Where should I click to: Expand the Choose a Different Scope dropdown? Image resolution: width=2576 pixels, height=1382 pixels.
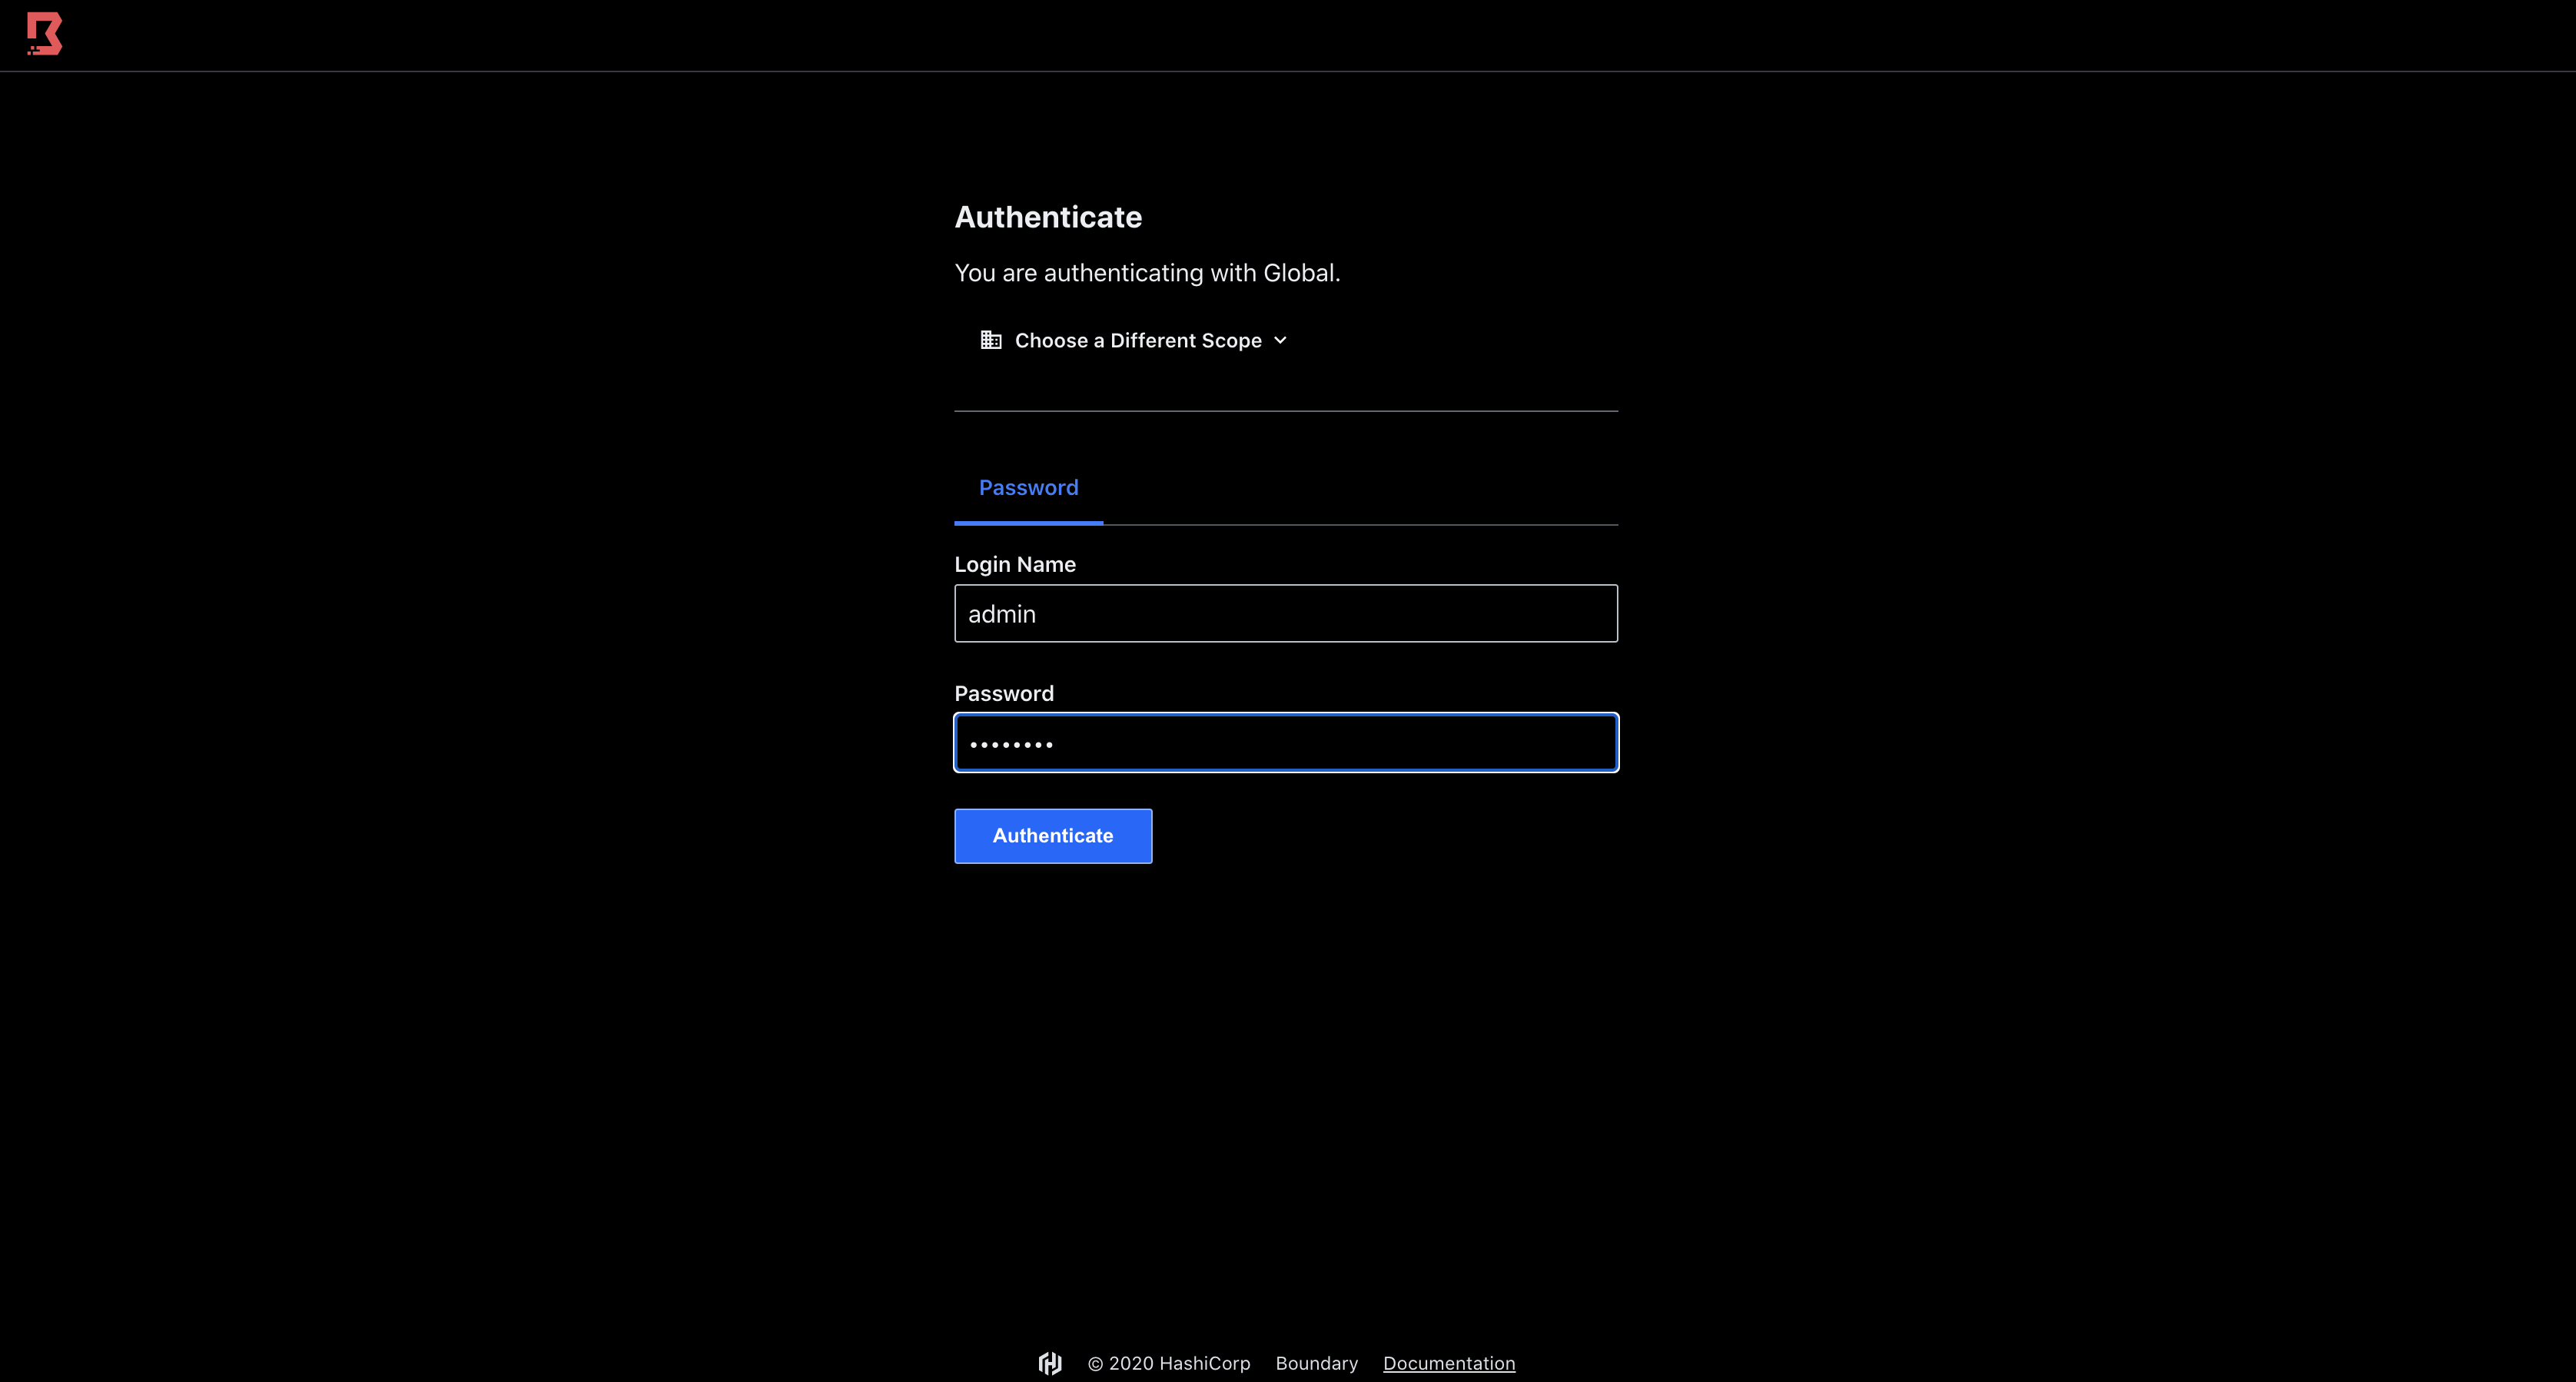[x=1134, y=339]
